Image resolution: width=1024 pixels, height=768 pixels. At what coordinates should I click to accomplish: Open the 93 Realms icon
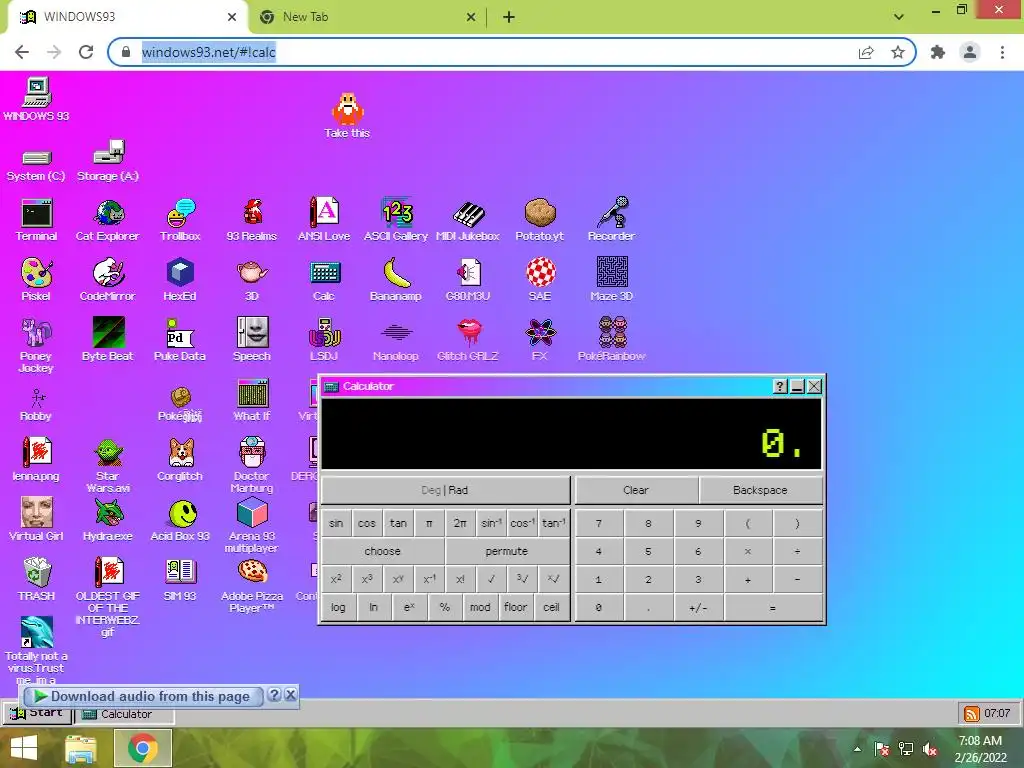[252, 219]
